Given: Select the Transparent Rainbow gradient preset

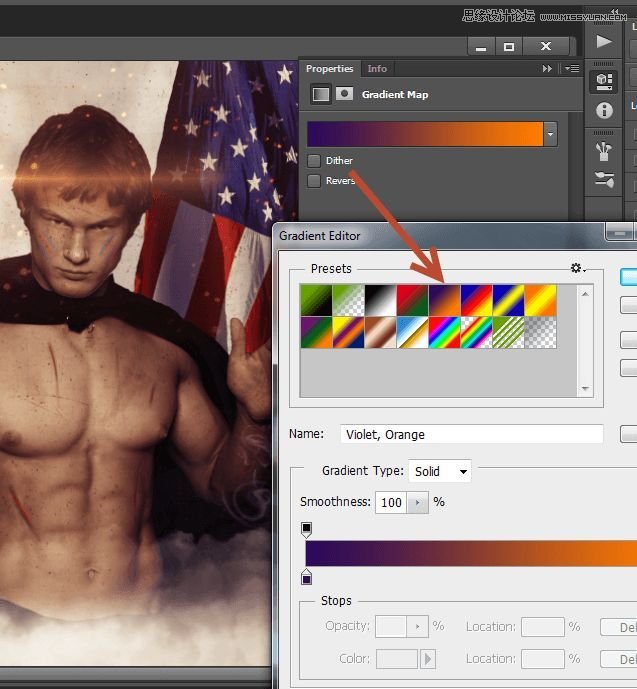Looking at the screenshot, I should coord(477,333).
